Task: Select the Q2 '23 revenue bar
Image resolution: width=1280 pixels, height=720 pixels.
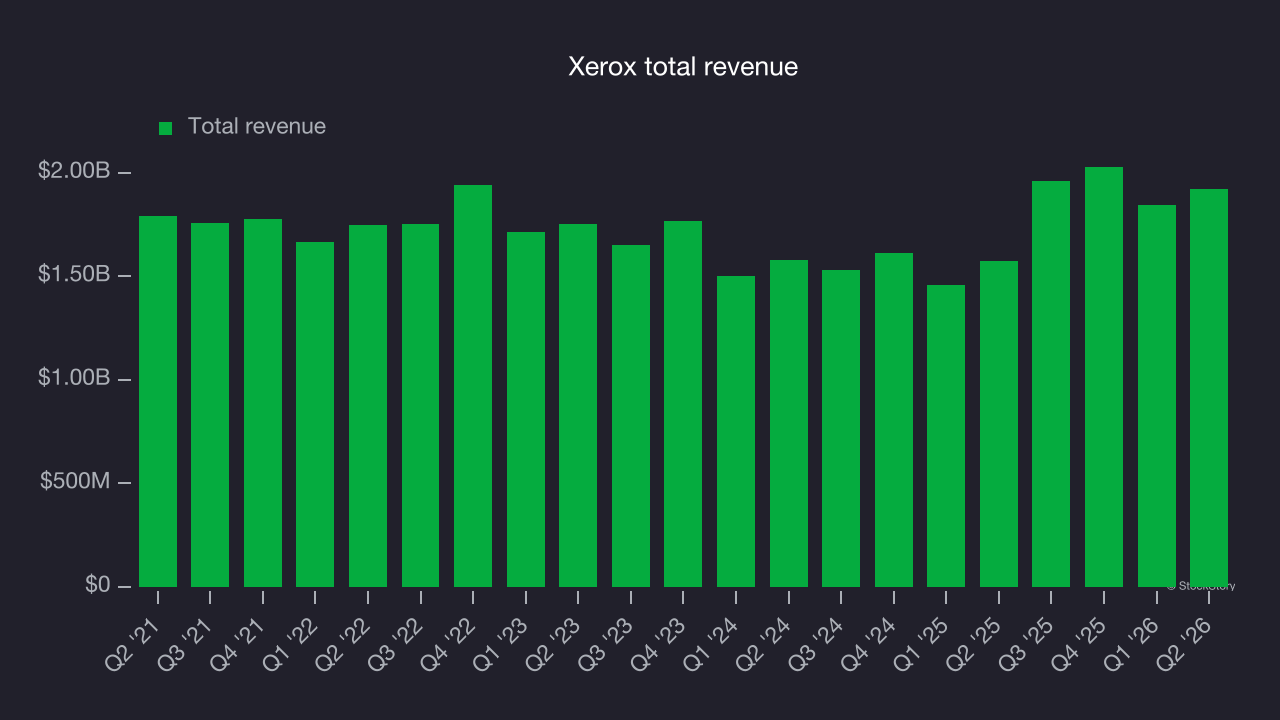Action: click(578, 405)
